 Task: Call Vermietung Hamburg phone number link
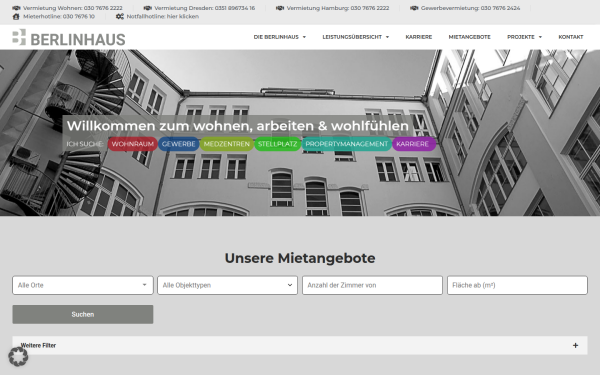tap(338, 8)
